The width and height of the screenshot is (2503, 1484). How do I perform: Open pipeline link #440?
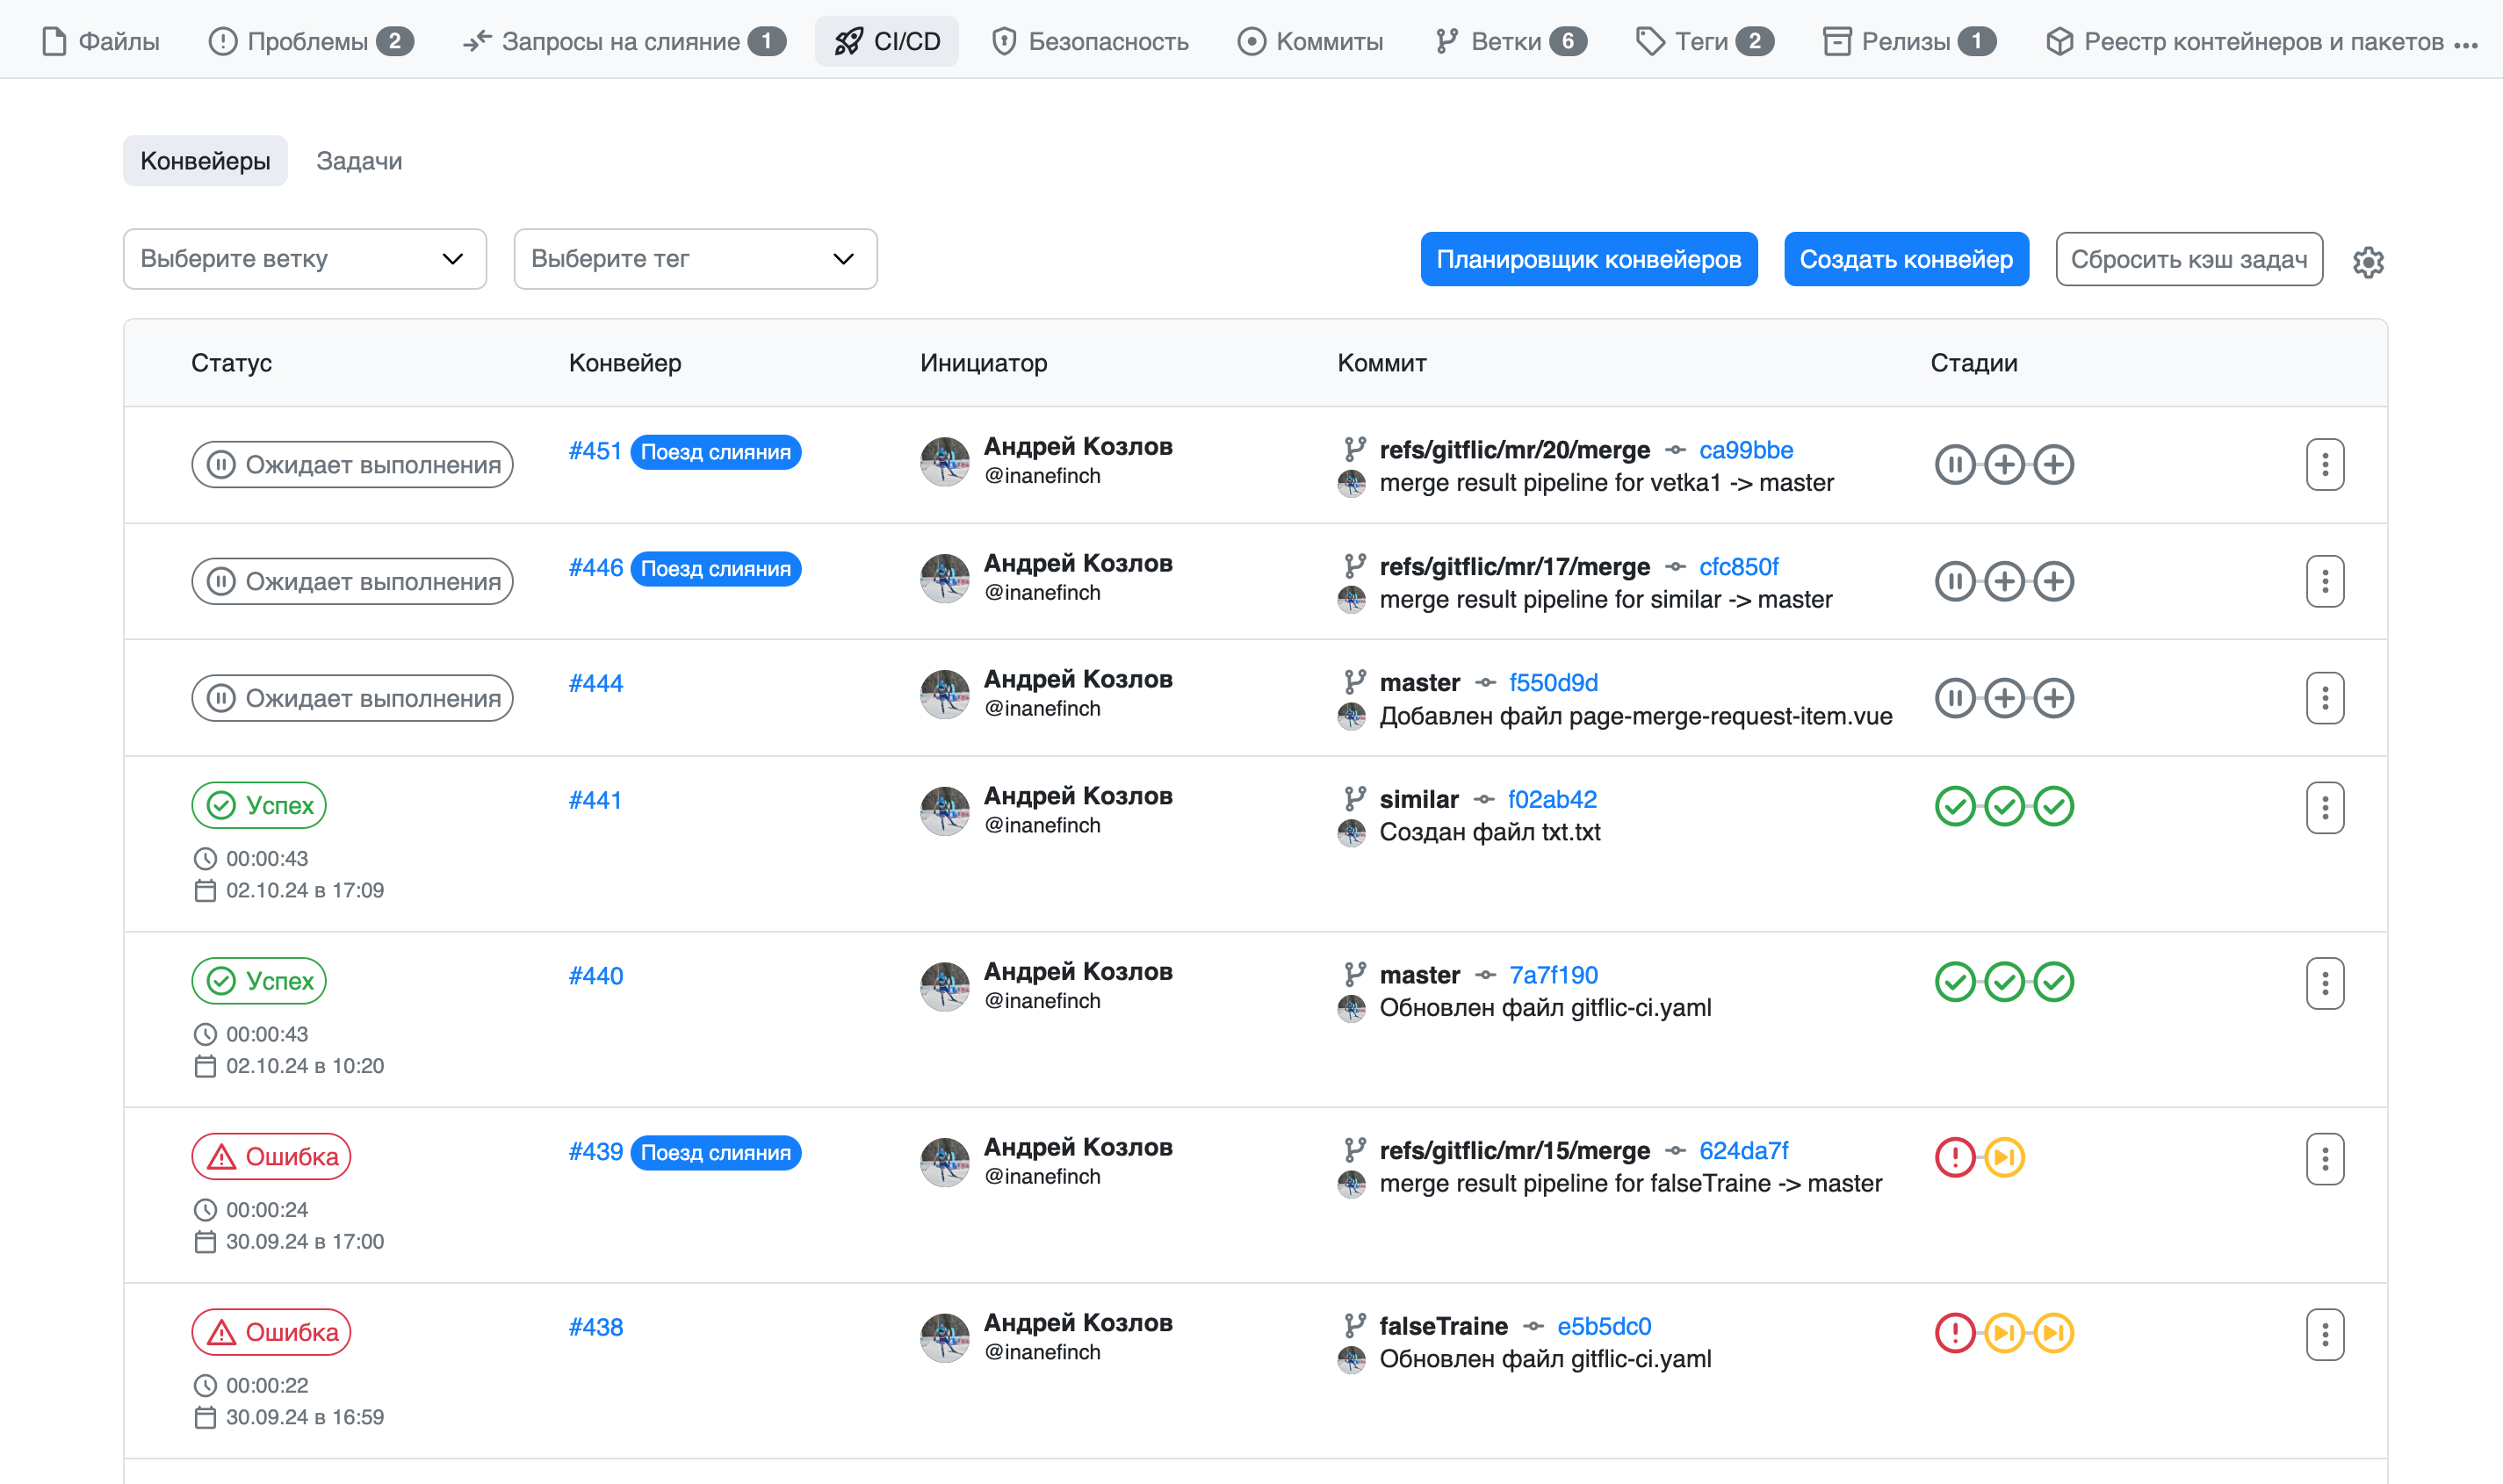[x=595, y=977]
